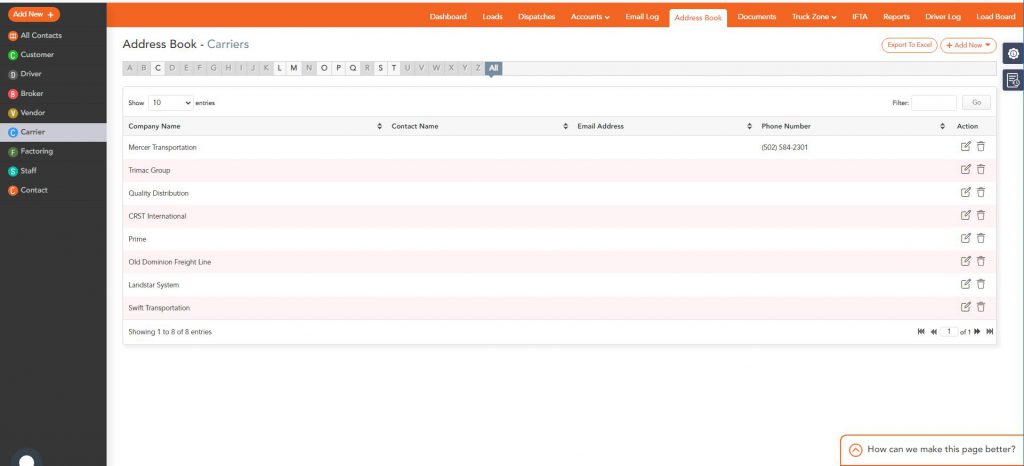Edit the Mercer Transportation carrier entry
The width and height of the screenshot is (1024, 466).
click(x=965, y=146)
